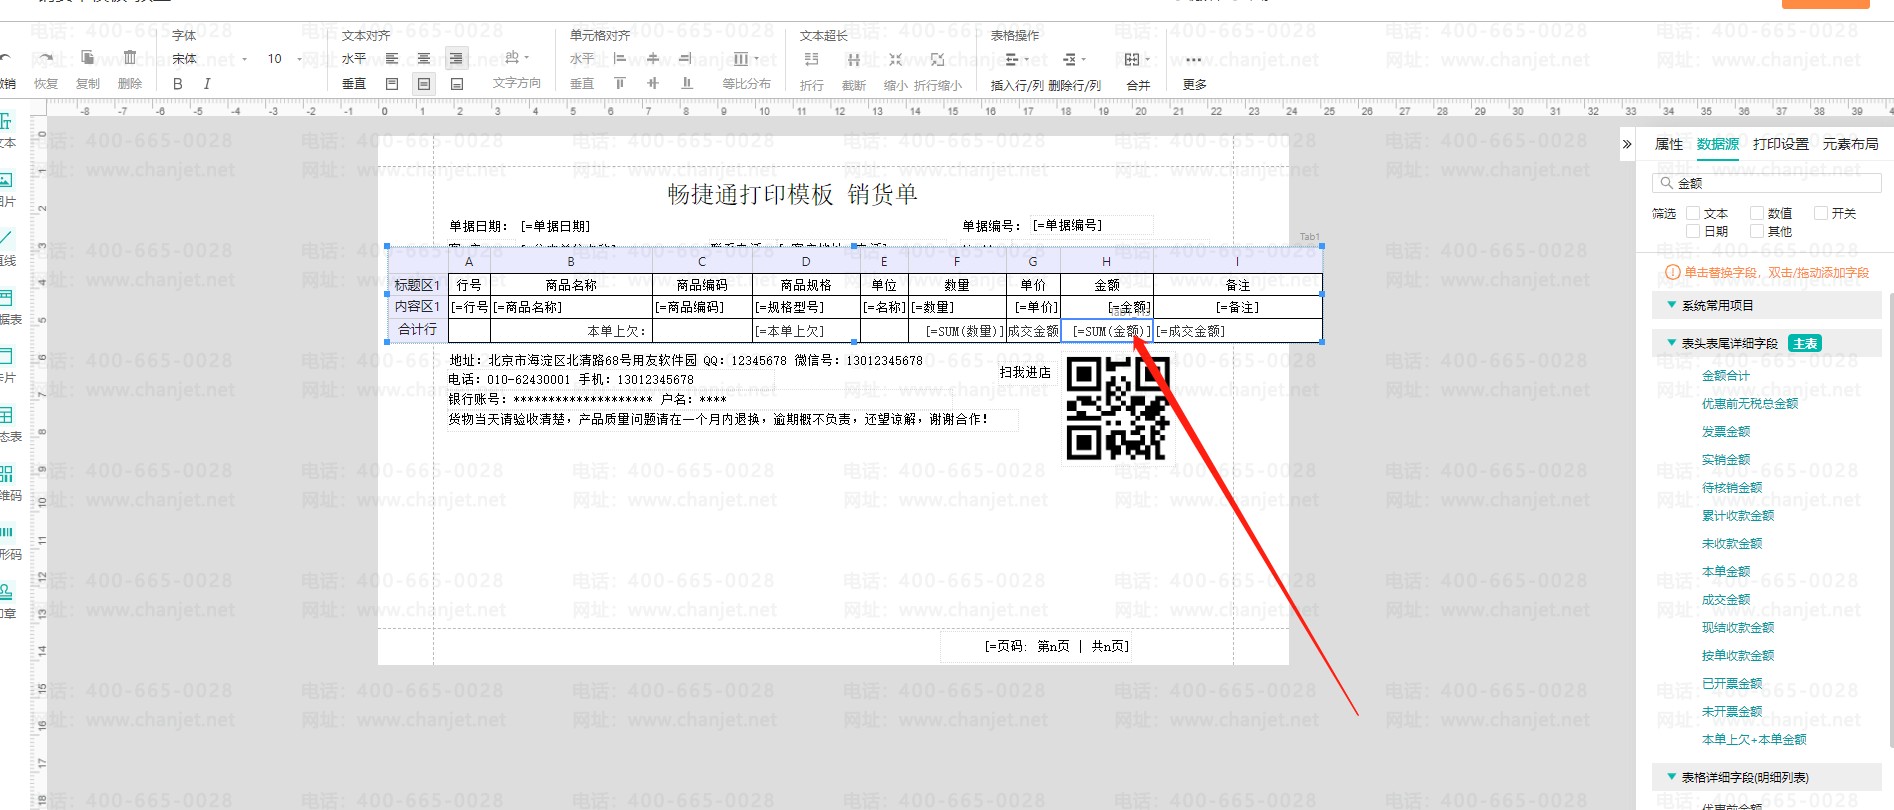Open the 合并 merge cells dropdown
This screenshot has width=1894, height=810.
click(x=1137, y=60)
